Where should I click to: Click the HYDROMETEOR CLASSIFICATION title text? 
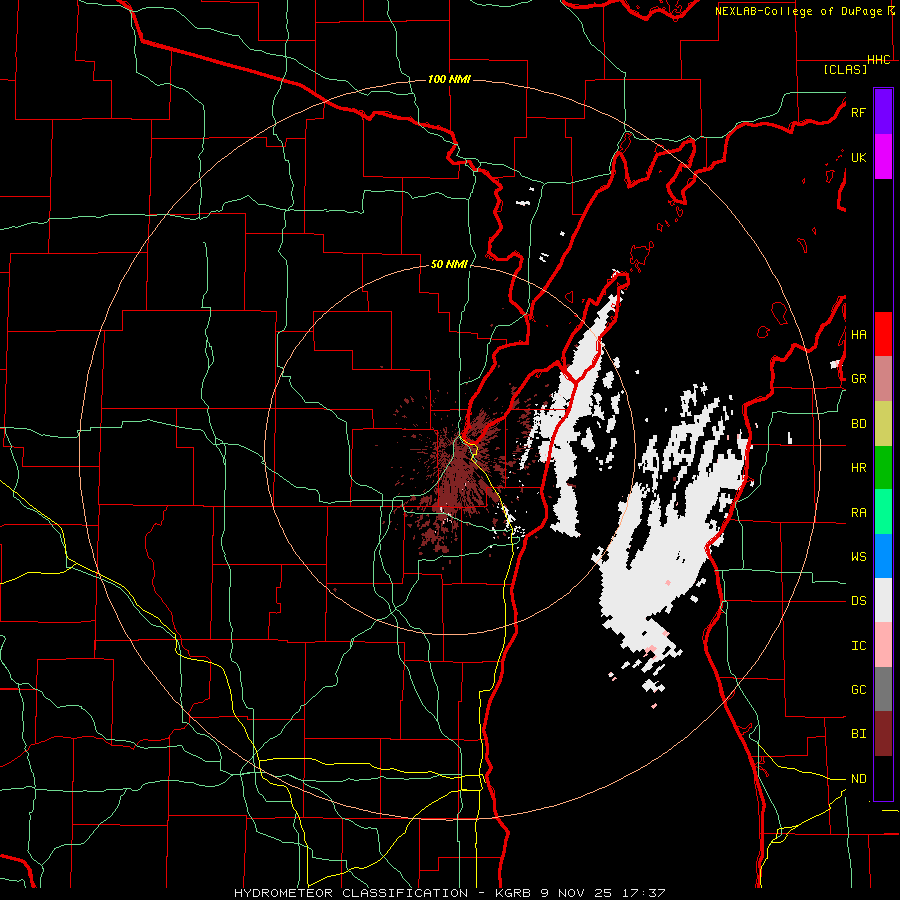click(351, 893)
